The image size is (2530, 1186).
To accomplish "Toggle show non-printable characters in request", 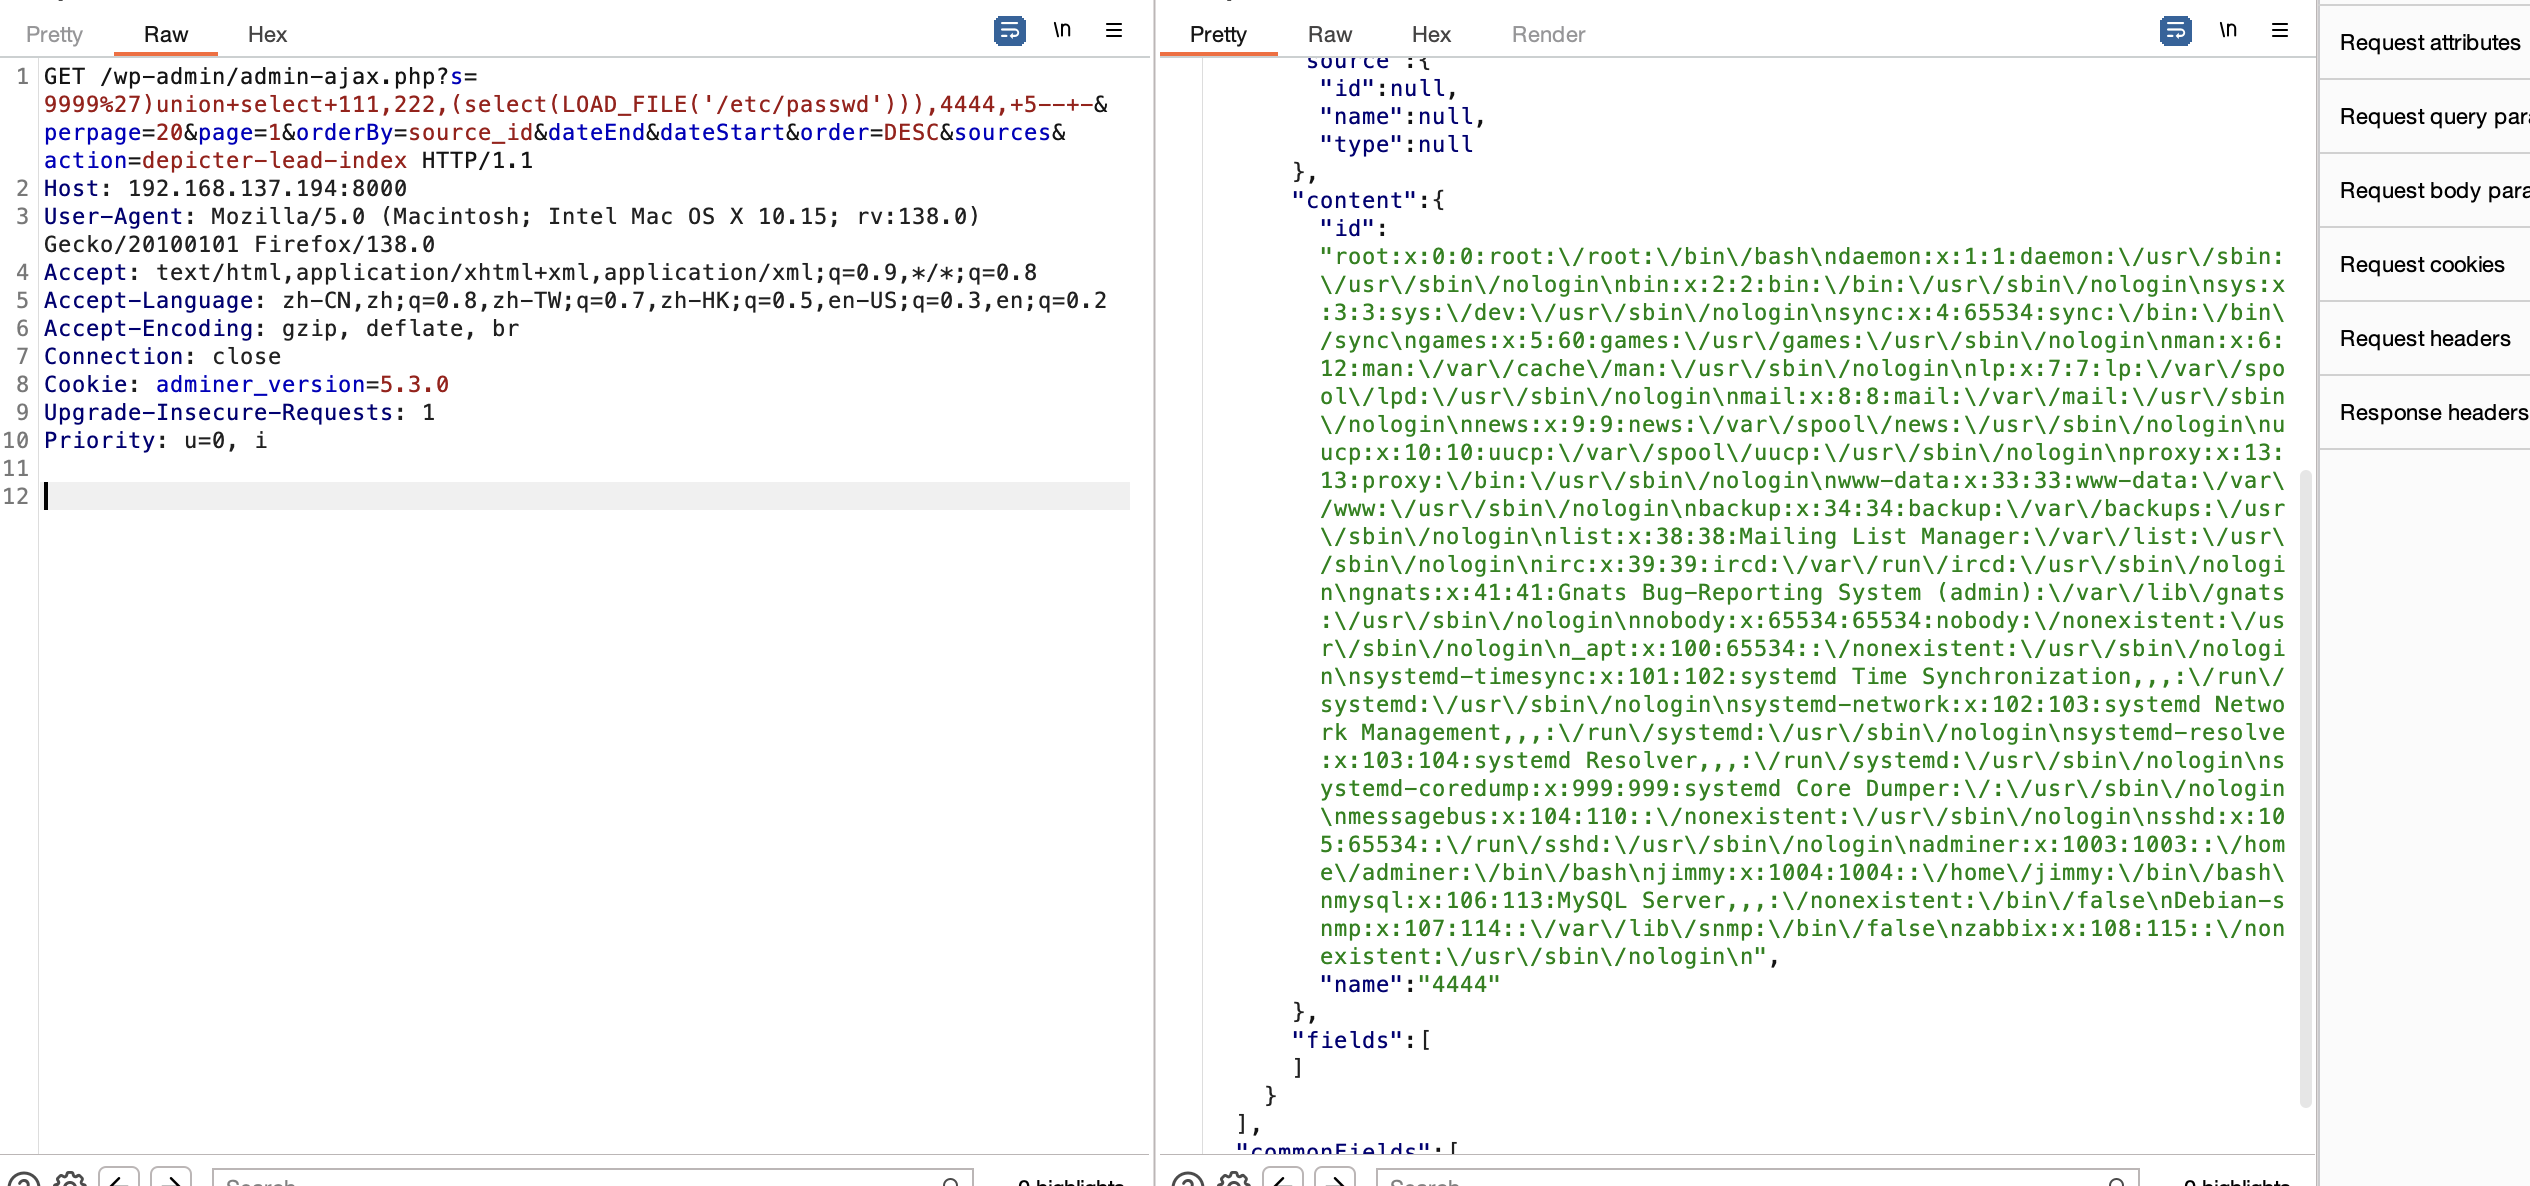I will [x=1062, y=31].
